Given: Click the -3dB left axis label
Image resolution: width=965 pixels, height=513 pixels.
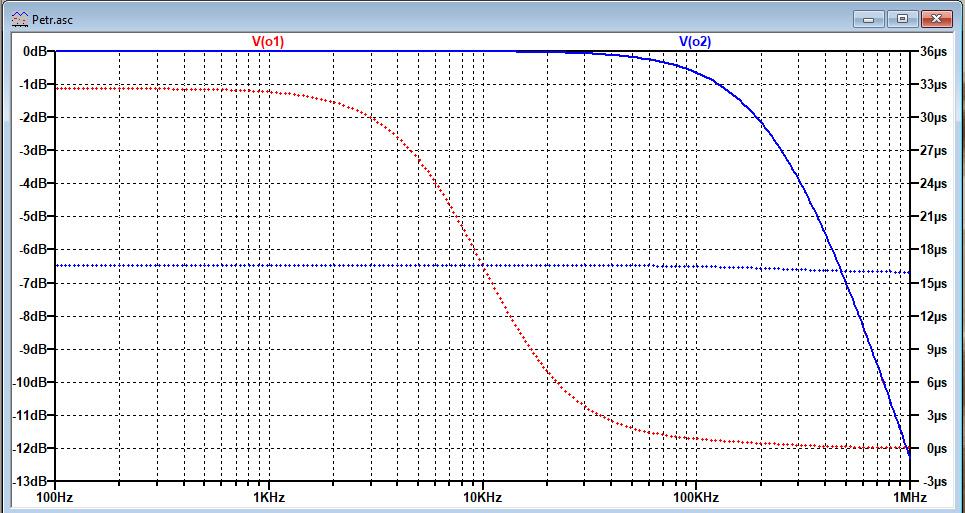Looking at the screenshot, I should point(31,151).
